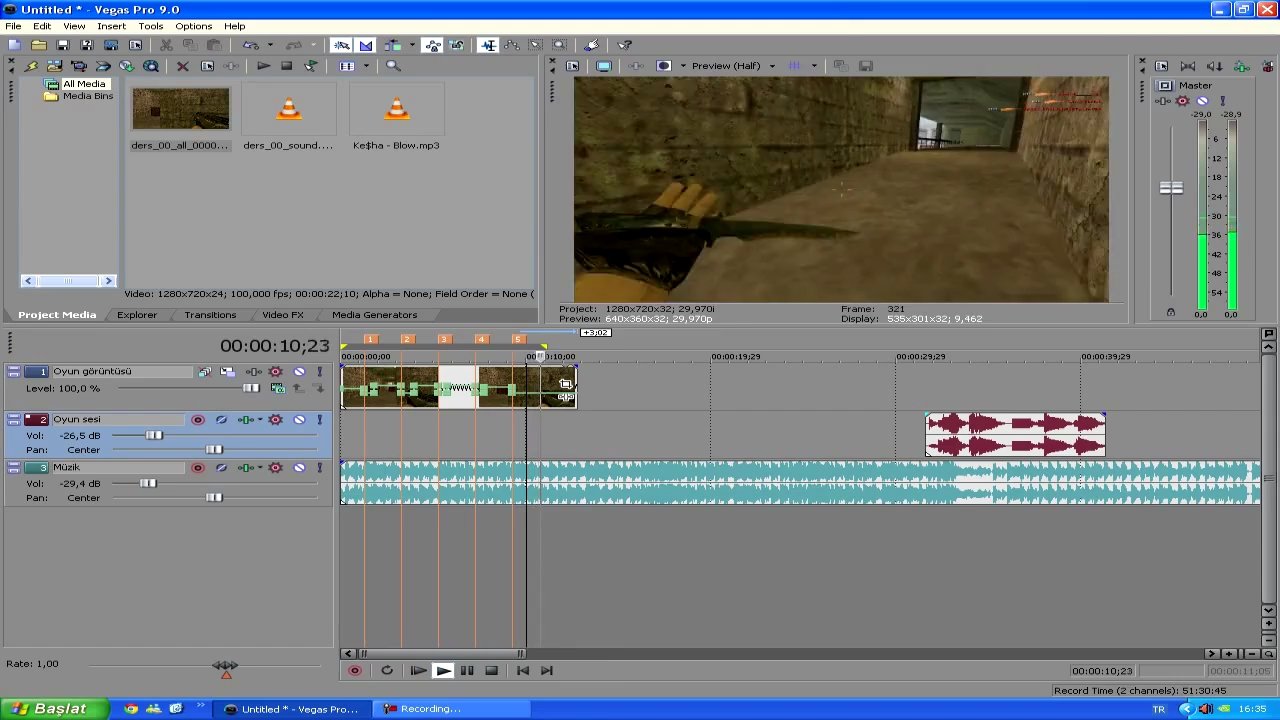
Task: Mute the Oyun görüntüsü video track
Action: pyautogui.click(x=299, y=372)
